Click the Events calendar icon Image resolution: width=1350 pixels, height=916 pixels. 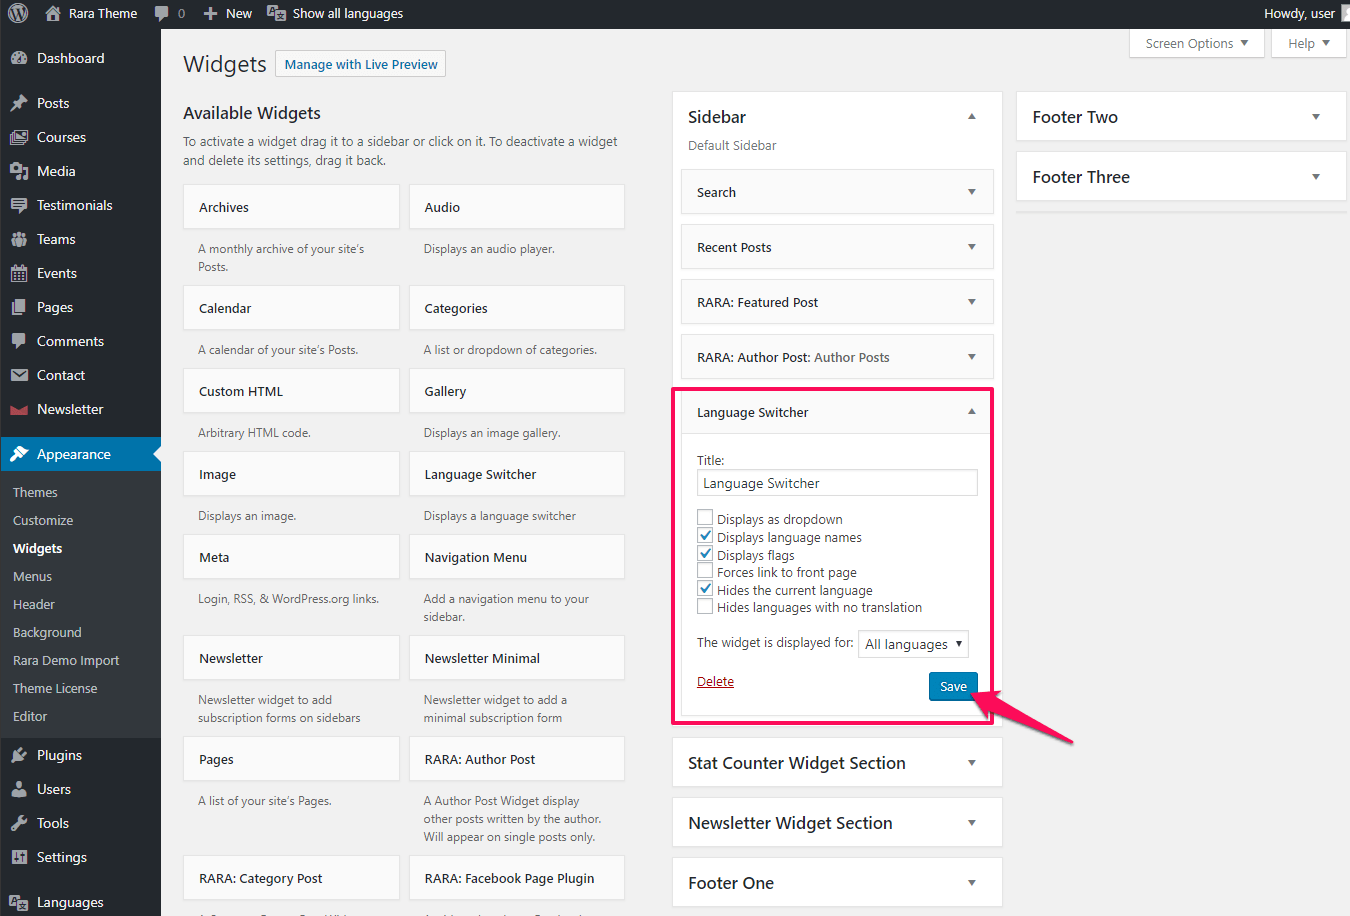coord(19,273)
